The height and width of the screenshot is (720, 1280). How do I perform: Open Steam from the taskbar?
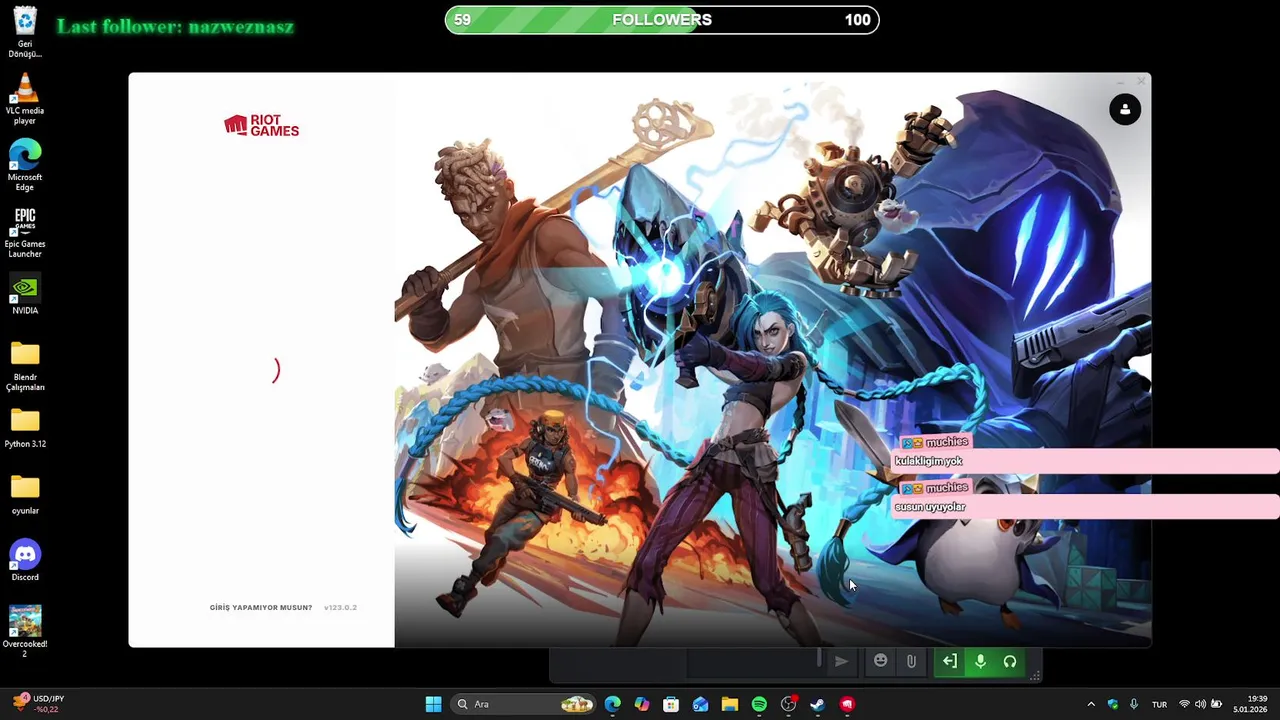[818, 704]
